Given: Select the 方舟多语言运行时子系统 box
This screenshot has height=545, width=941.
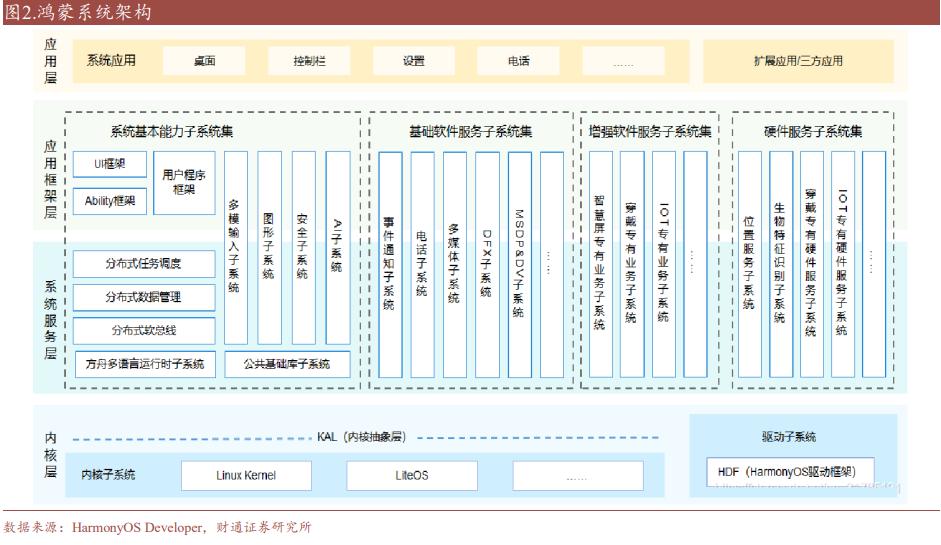Looking at the screenshot, I should 145,364.
